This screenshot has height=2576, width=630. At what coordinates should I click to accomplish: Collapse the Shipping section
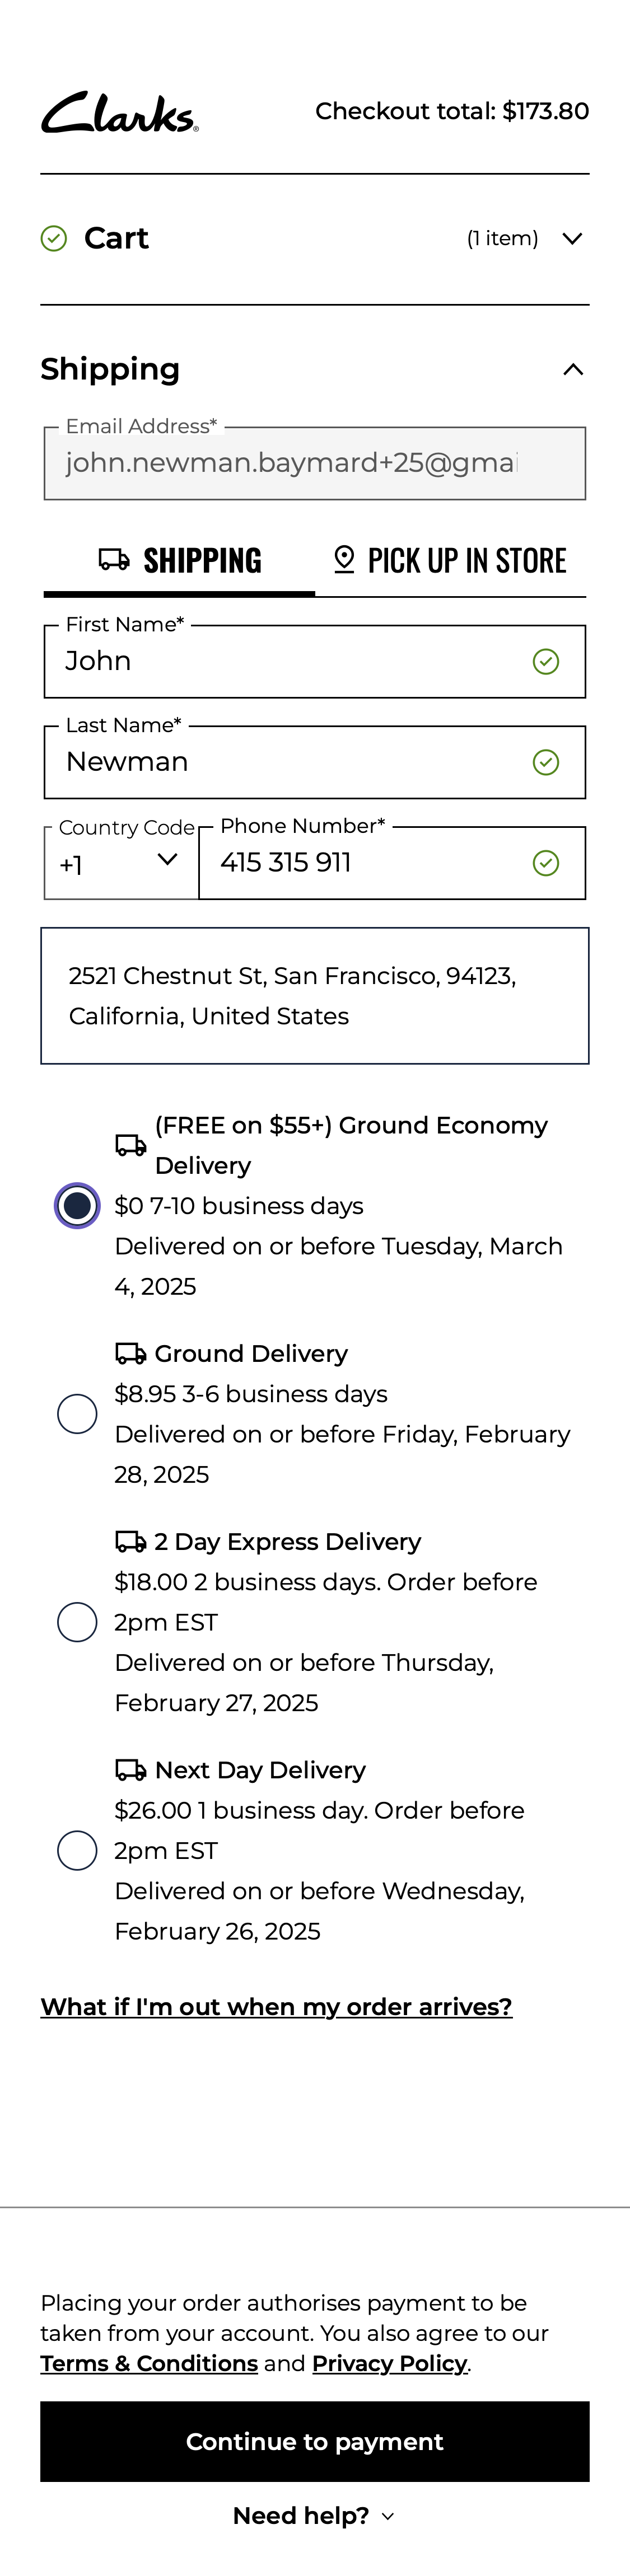point(573,370)
